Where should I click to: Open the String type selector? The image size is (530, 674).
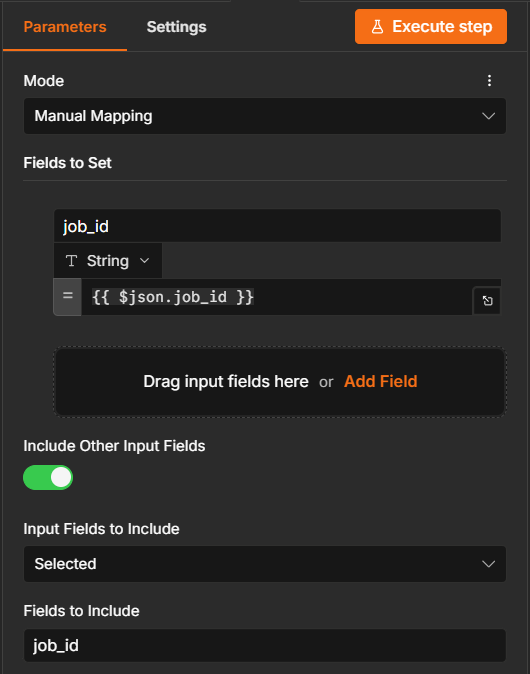108,260
